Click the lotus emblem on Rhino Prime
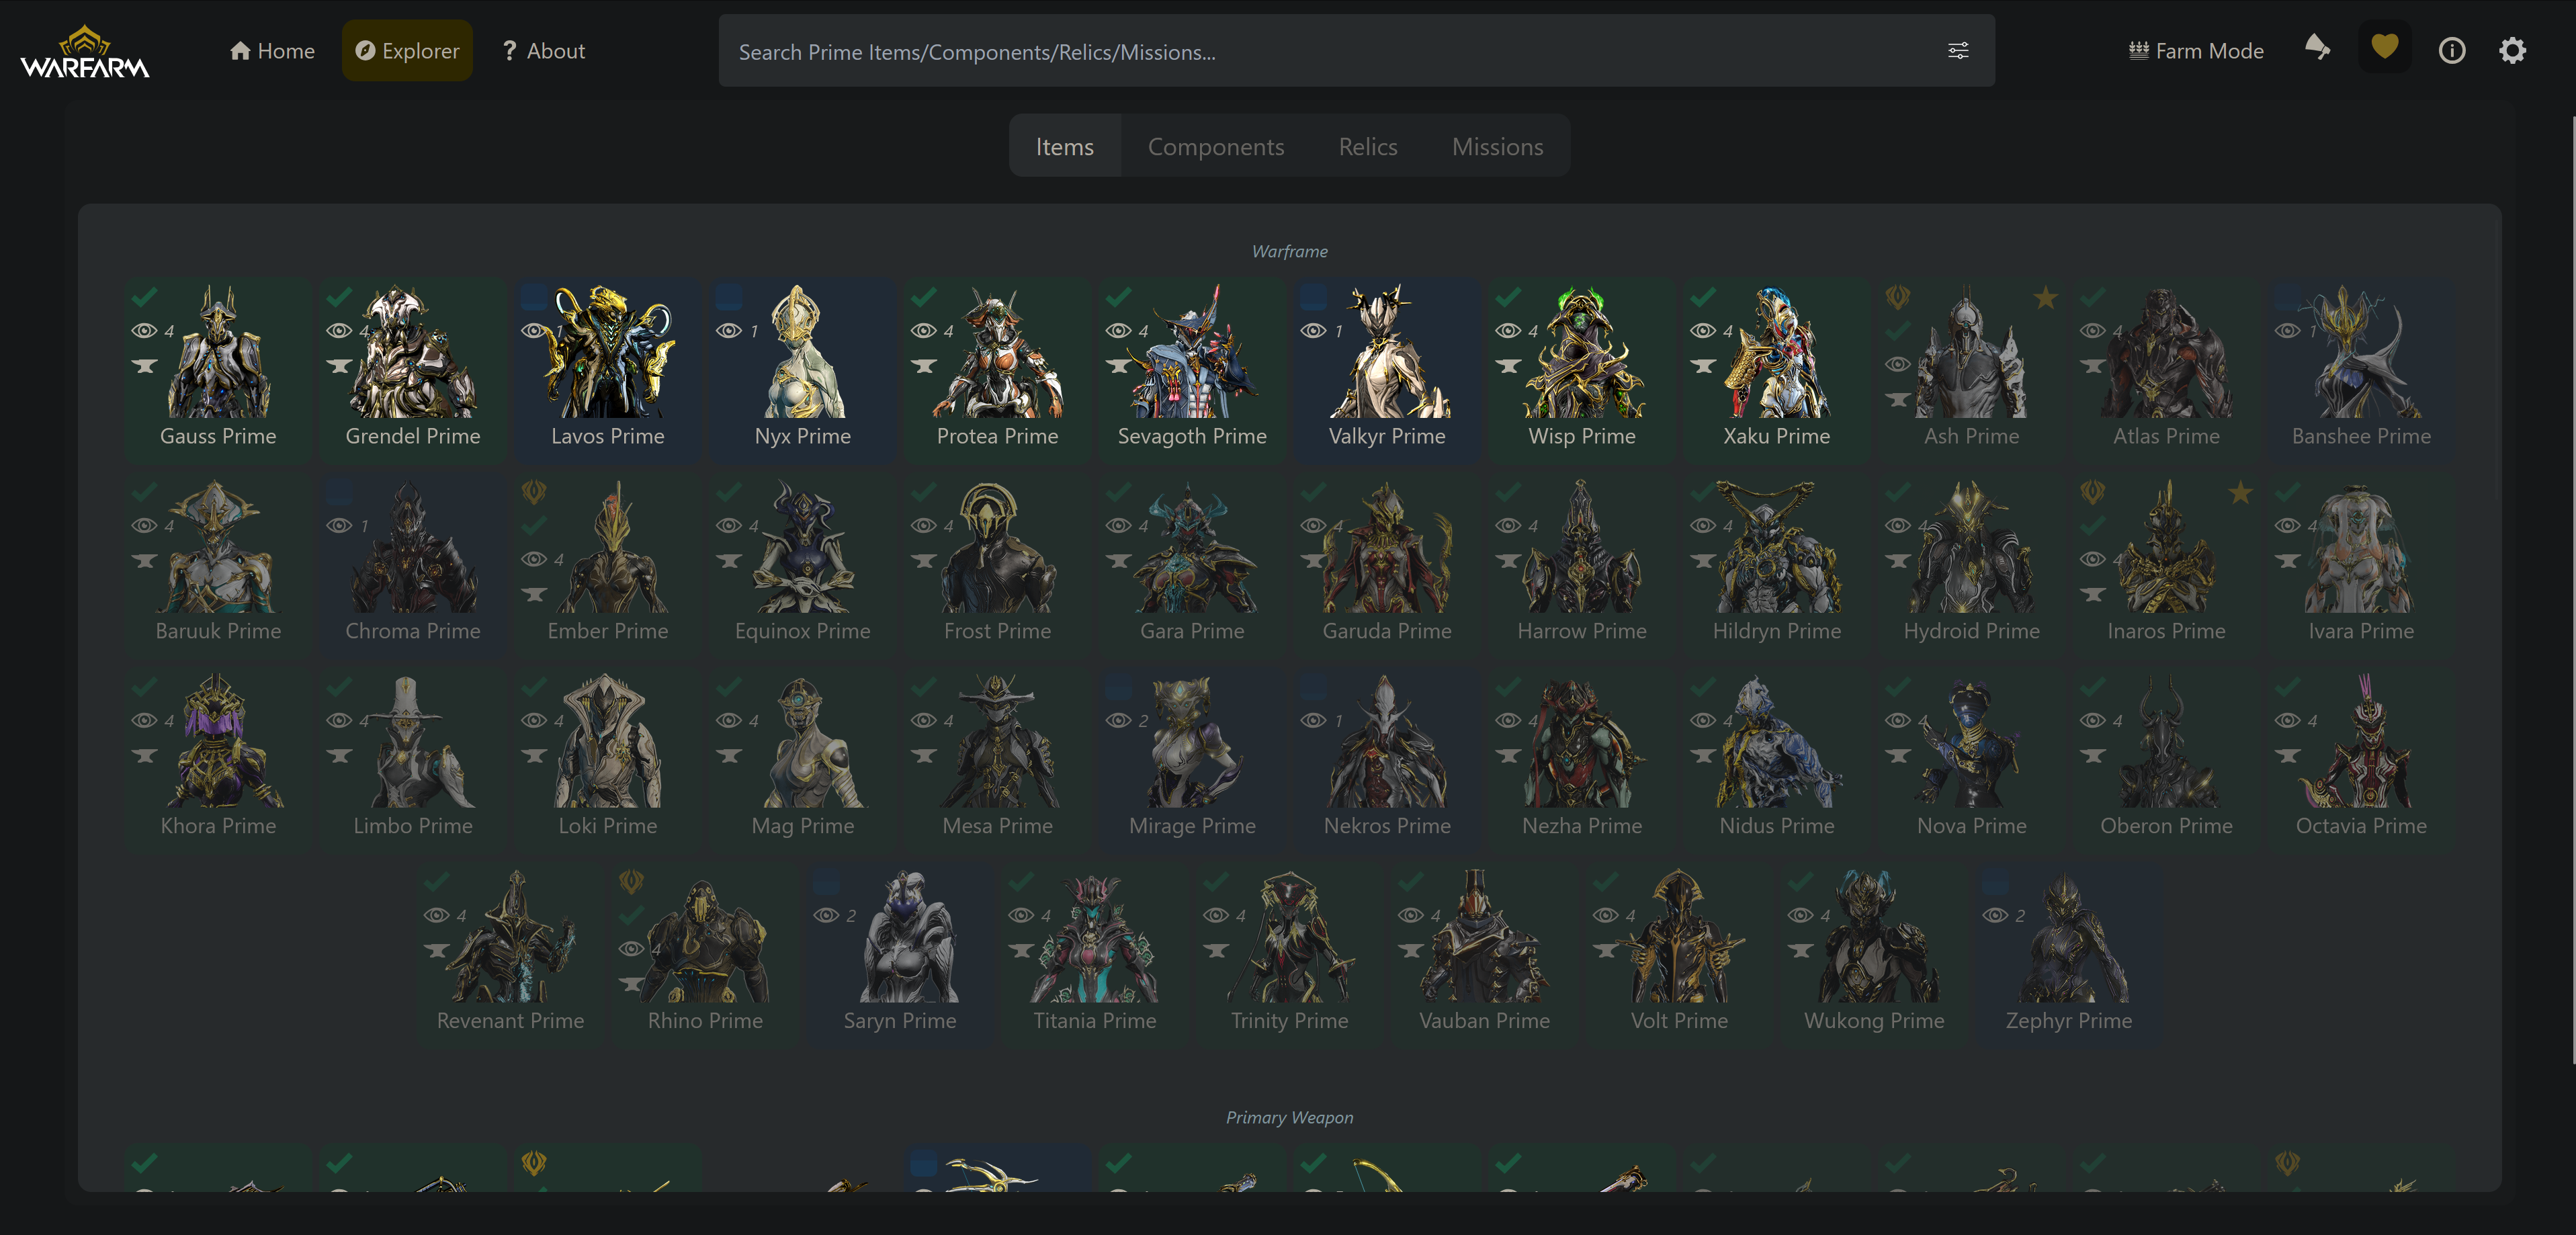2576x1235 pixels. 631,882
